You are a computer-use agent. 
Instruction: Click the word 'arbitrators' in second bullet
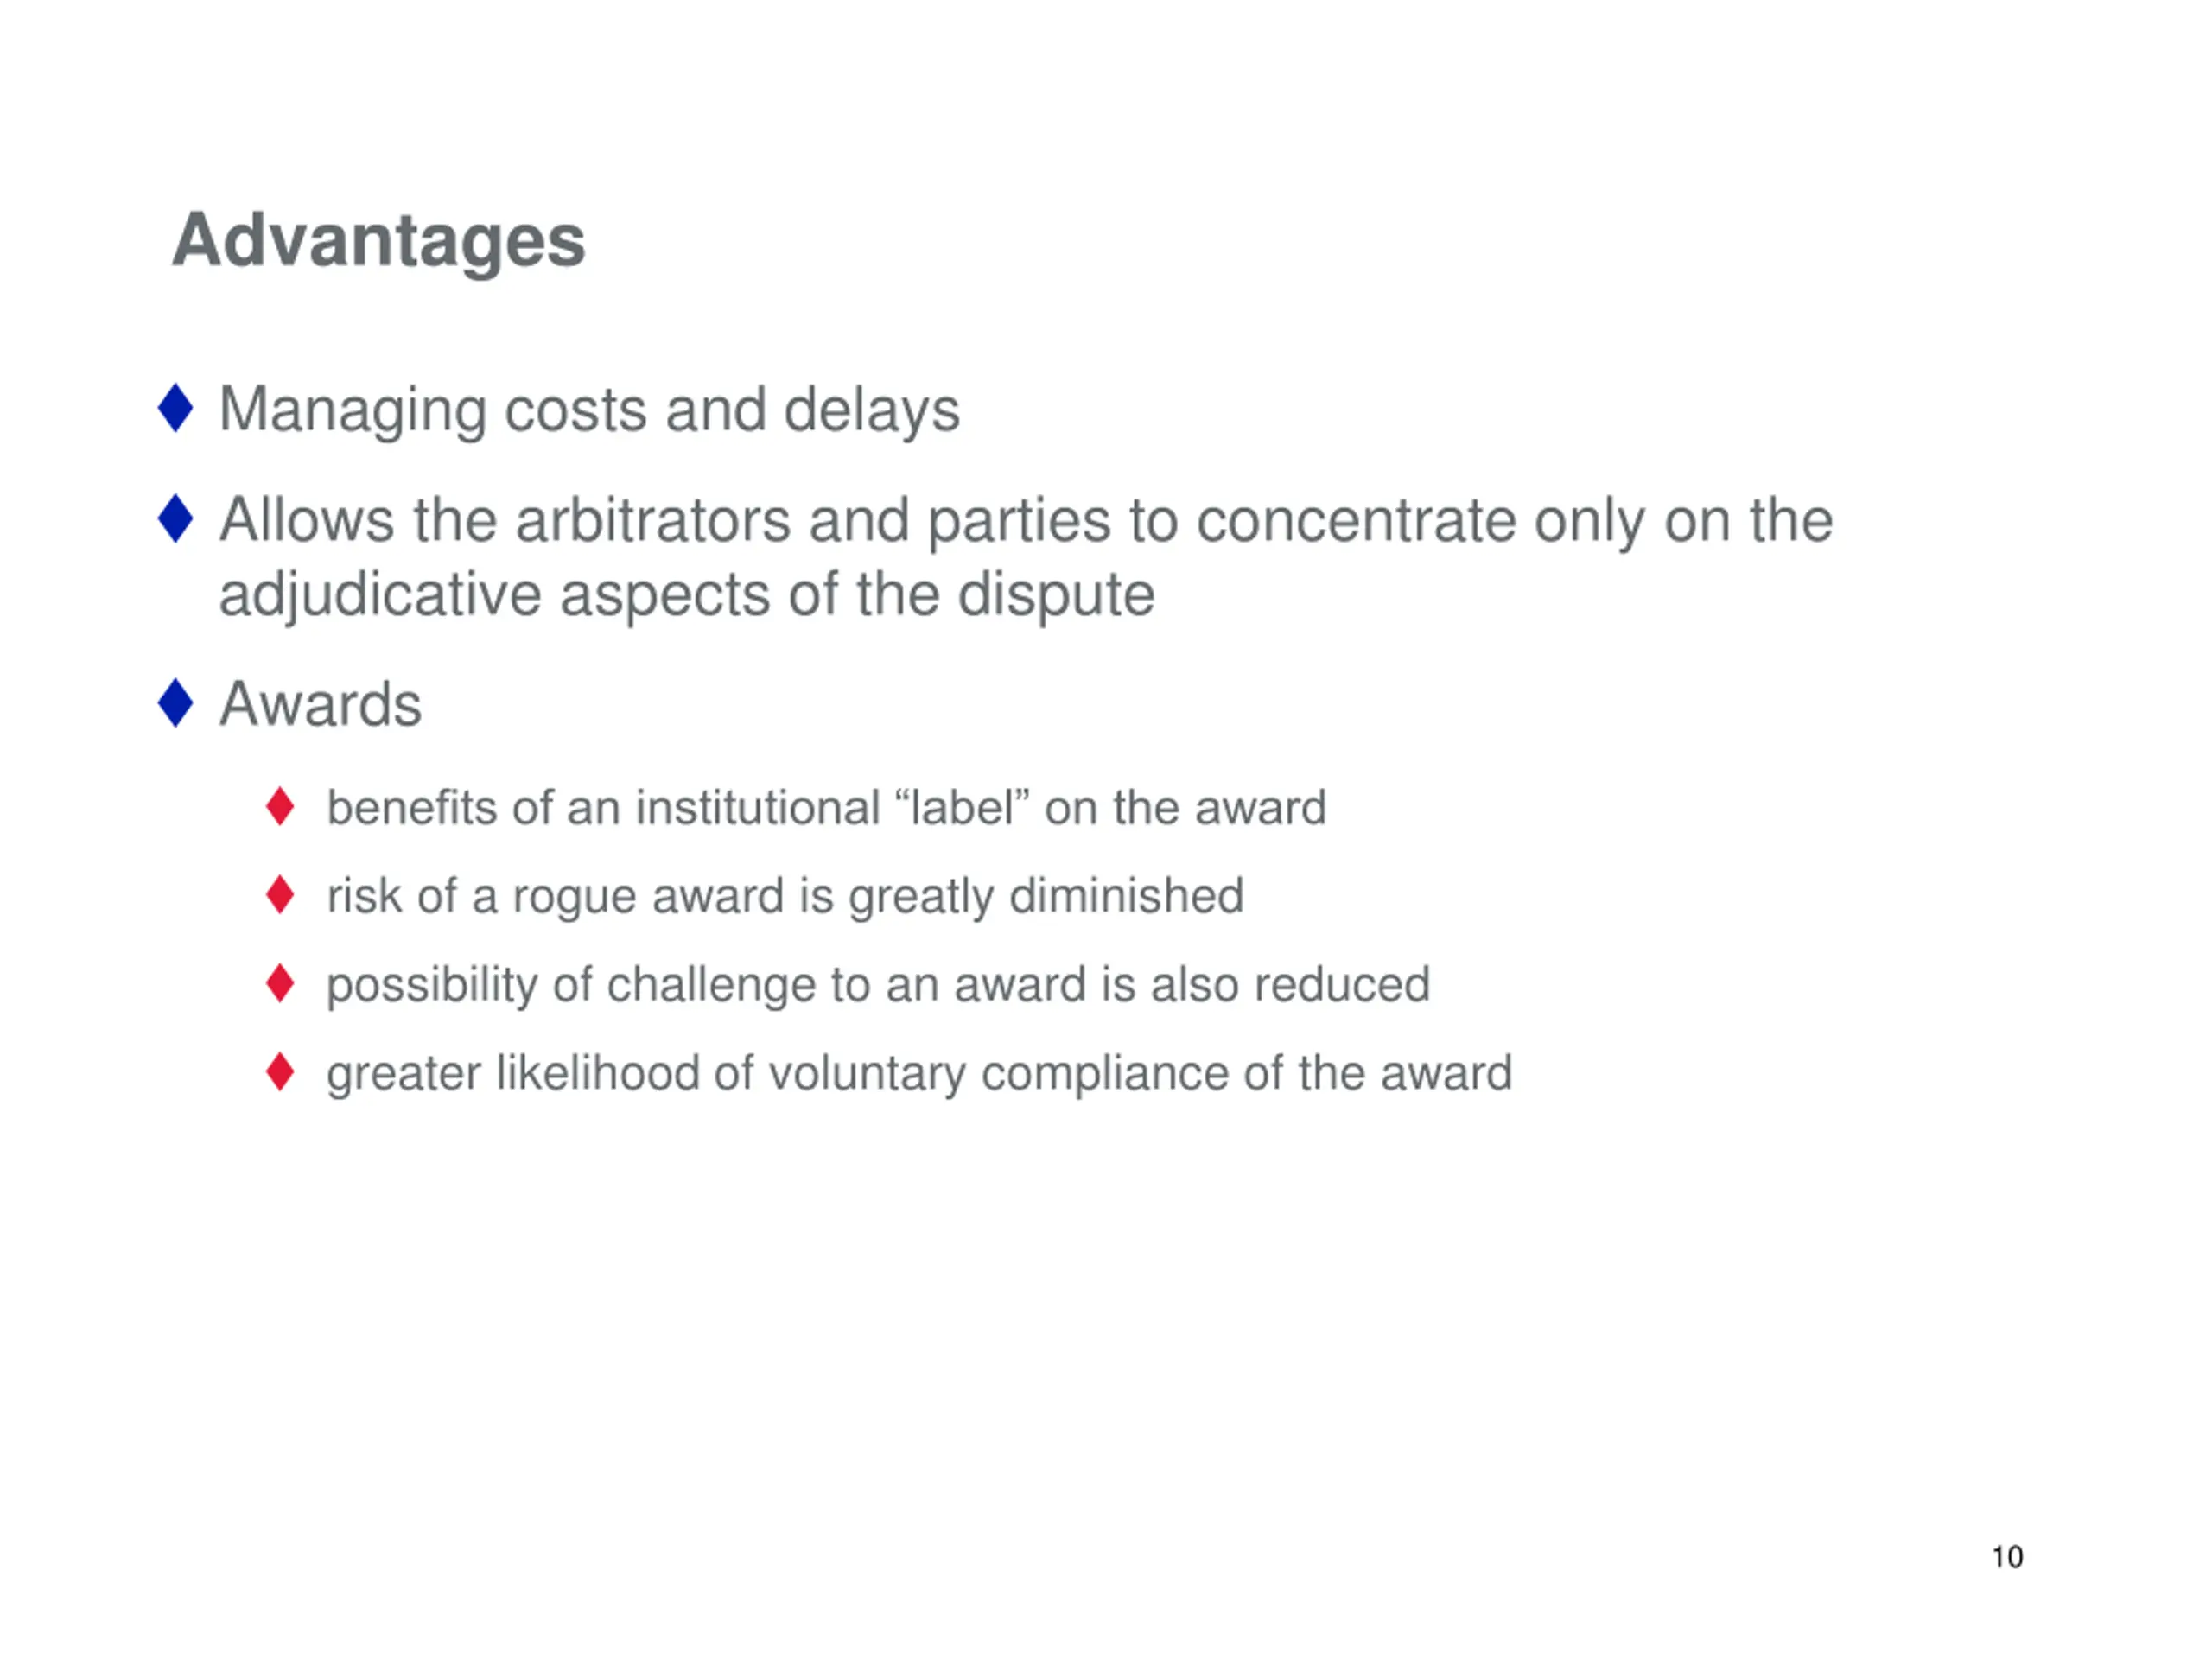[x=653, y=520]
